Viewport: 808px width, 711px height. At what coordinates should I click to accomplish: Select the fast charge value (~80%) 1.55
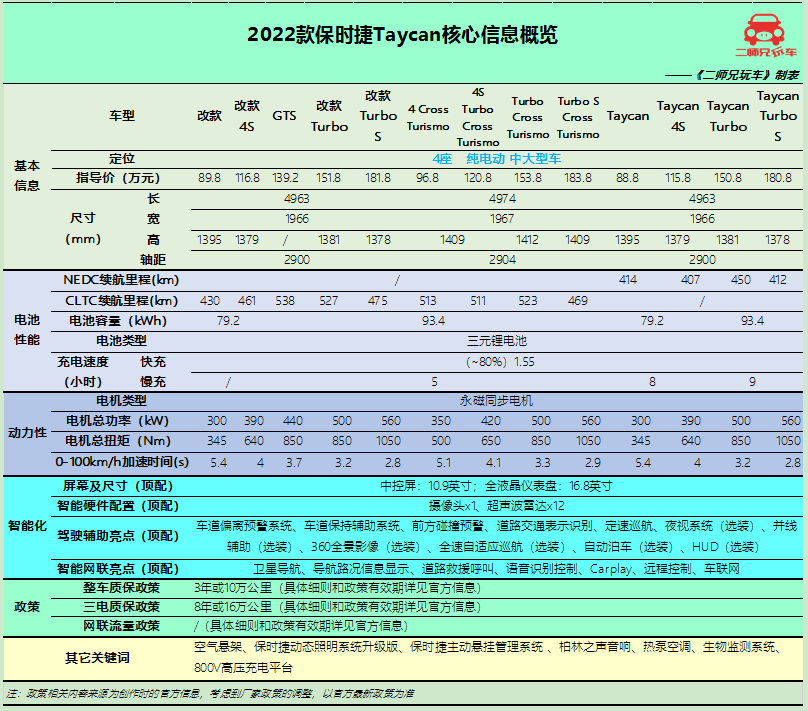point(500,362)
